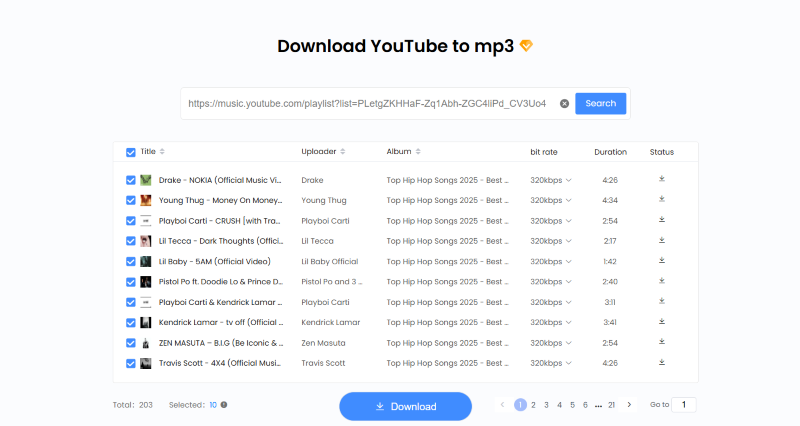Click uploader 'Kendrick Lamar' in its row

pyautogui.click(x=331, y=322)
